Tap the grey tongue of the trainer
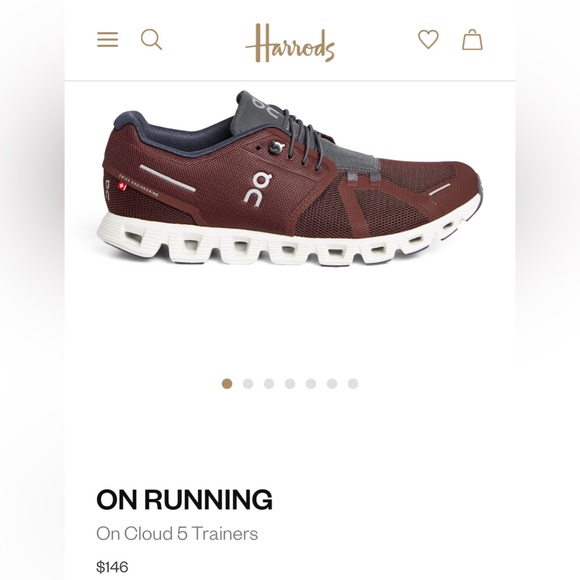The image size is (580, 580). pos(259,111)
